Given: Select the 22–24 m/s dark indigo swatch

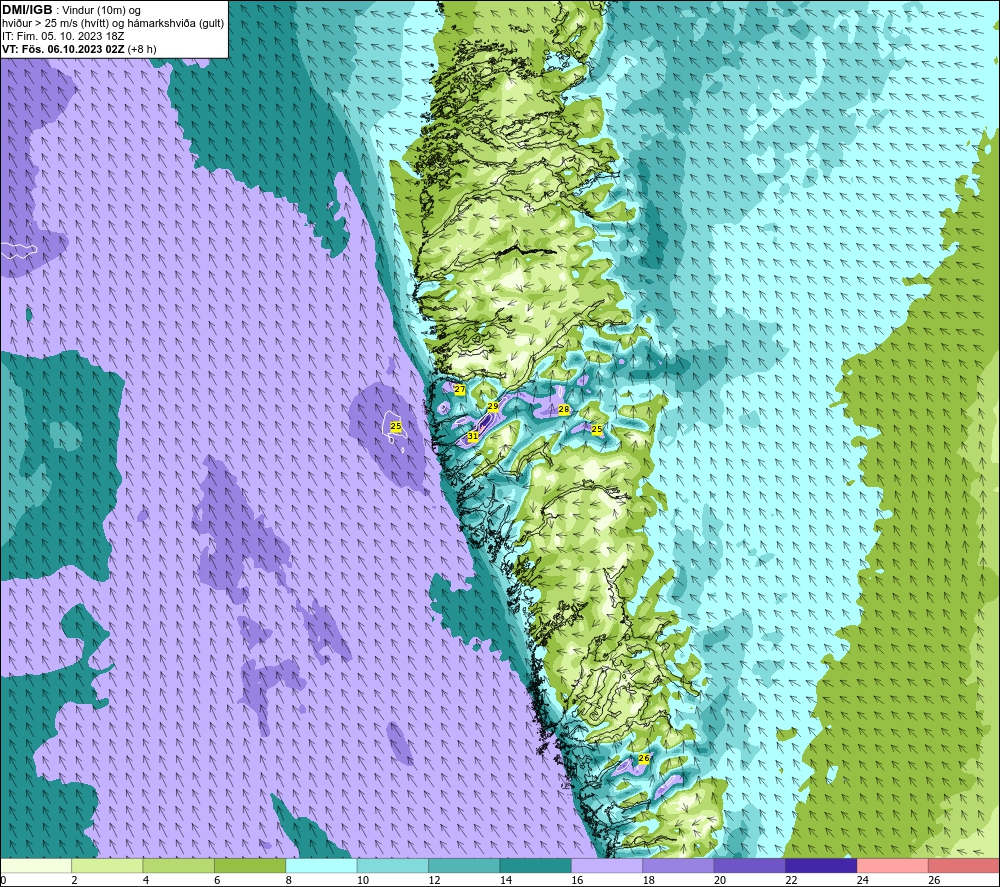Looking at the screenshot, I should (x=821, y=865).
